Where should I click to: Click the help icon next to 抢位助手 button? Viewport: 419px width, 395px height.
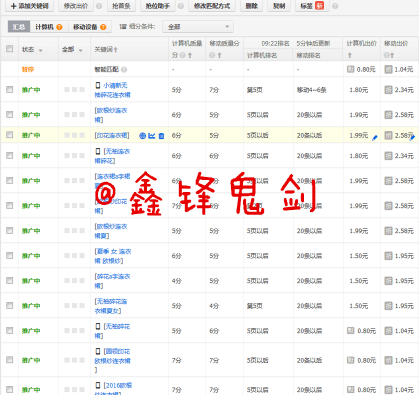(181, 6)
